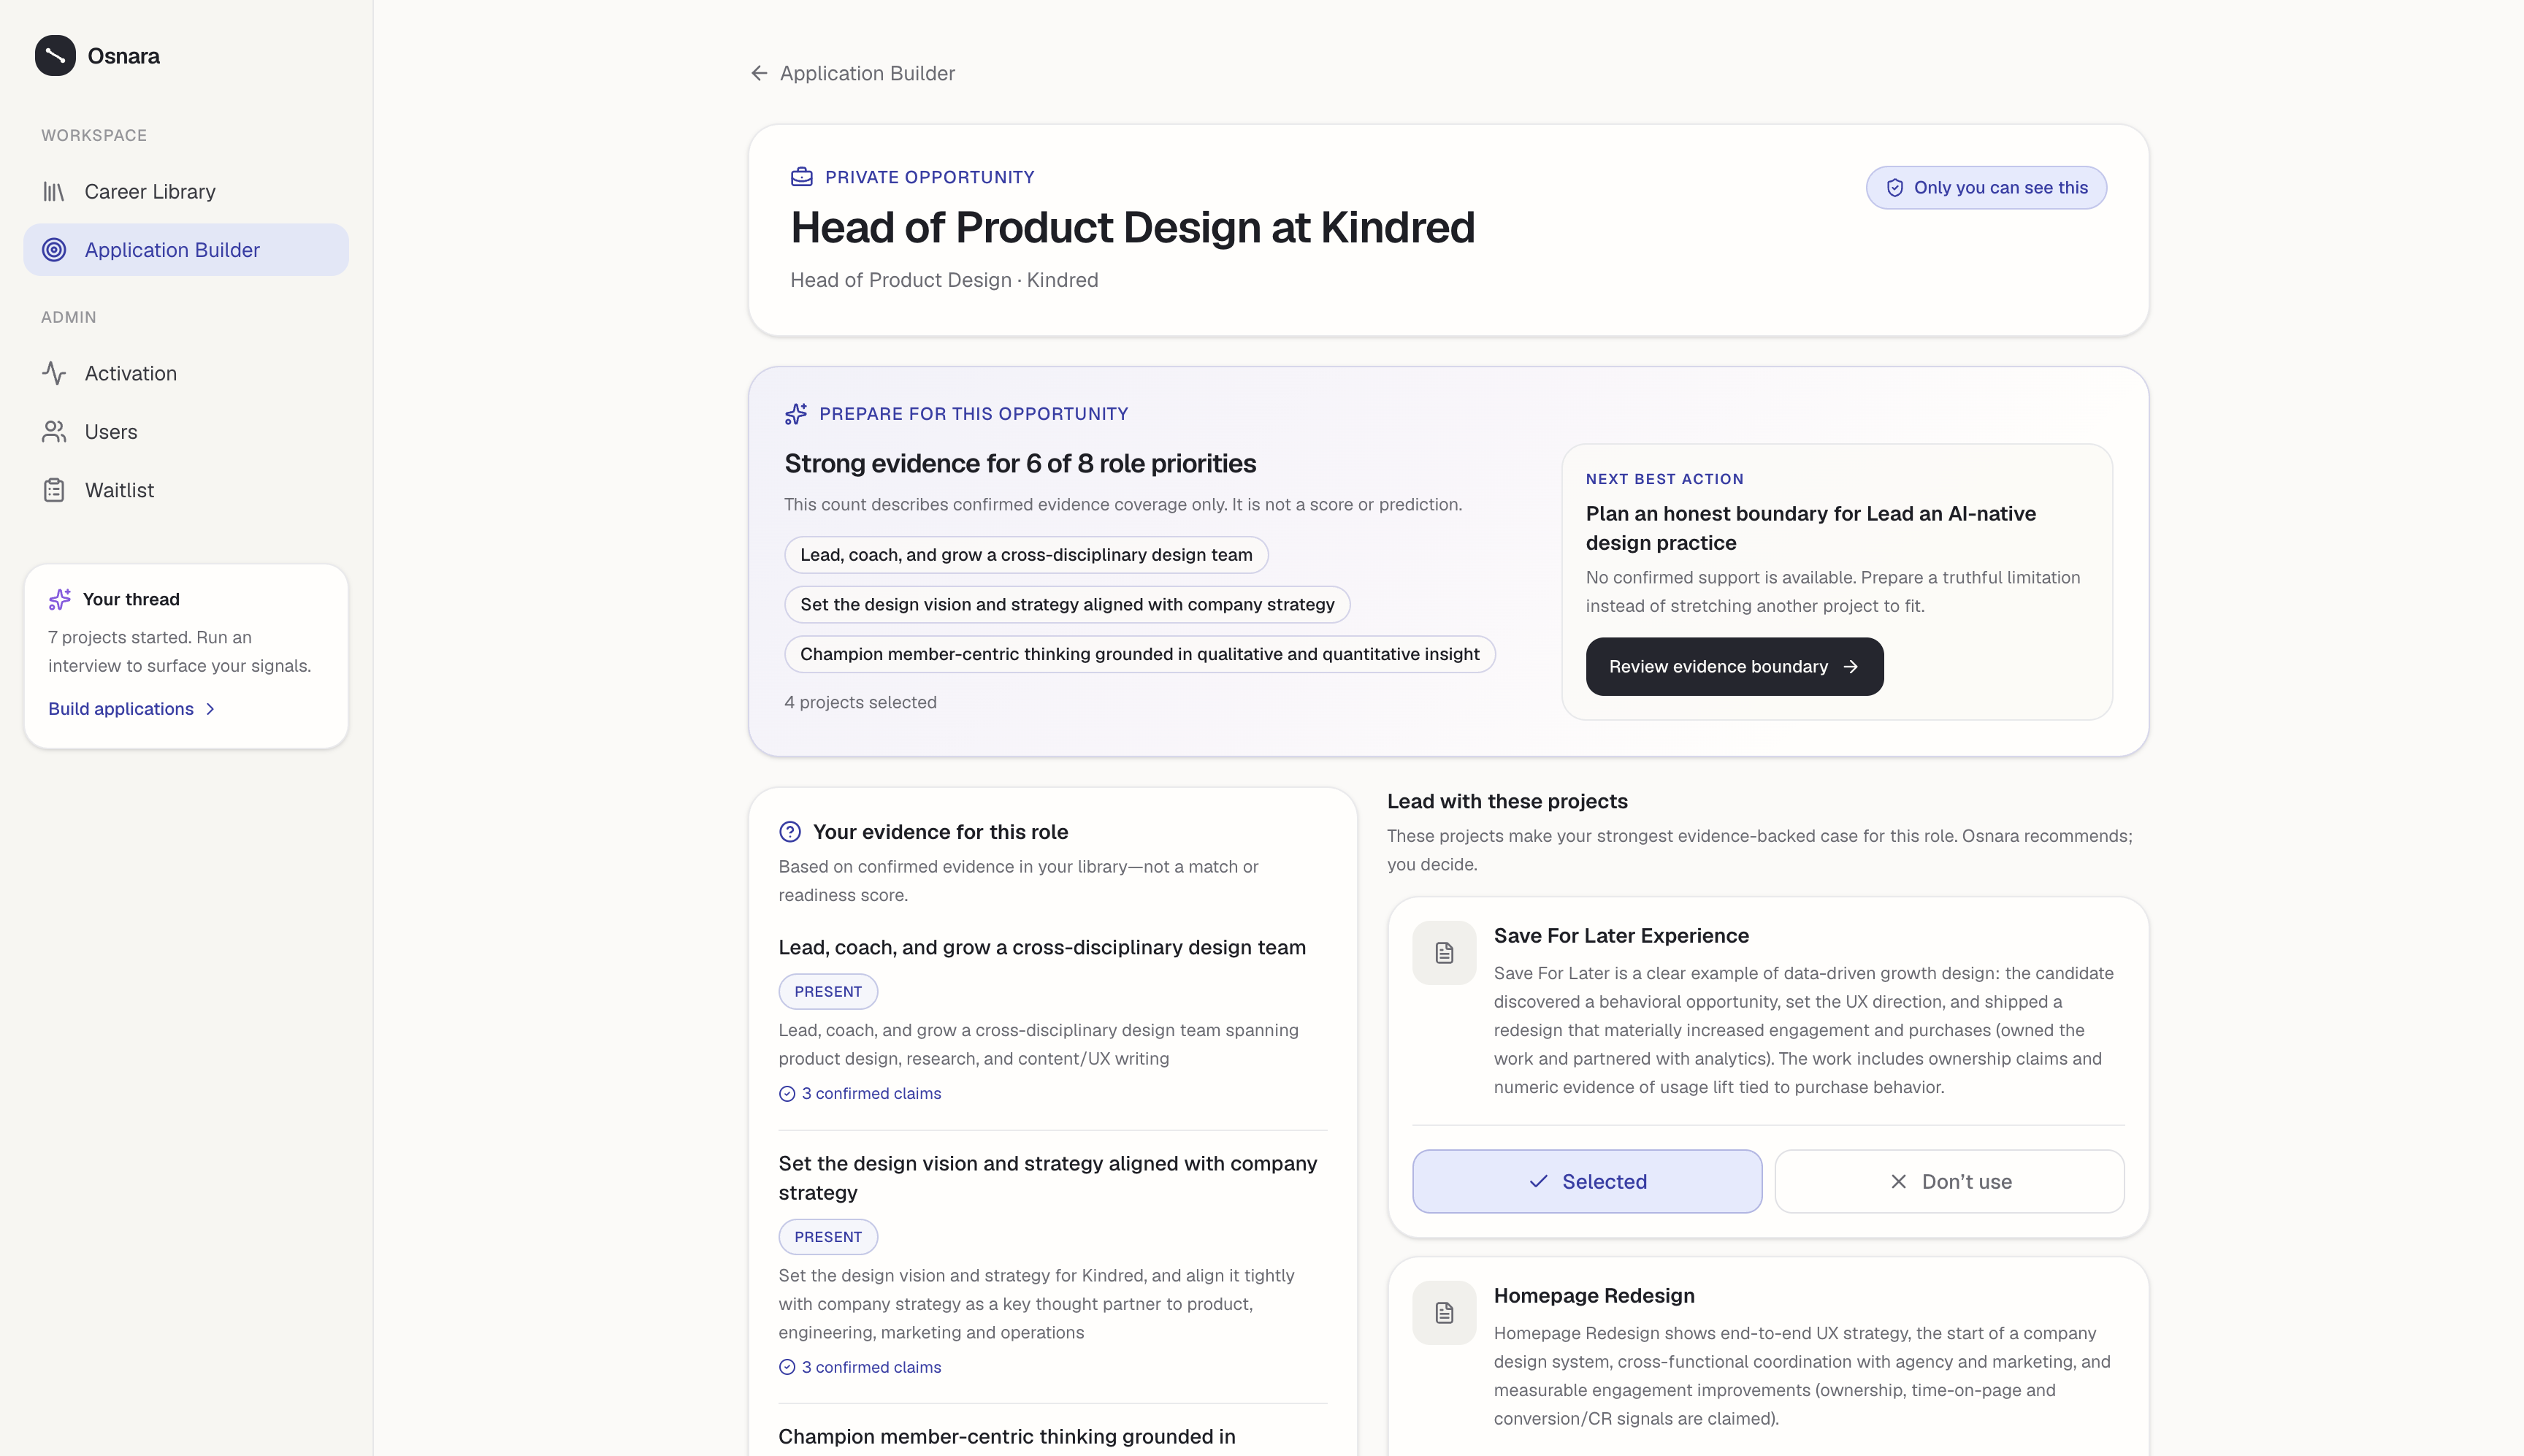Open the Users admin page

coord(186,432)
